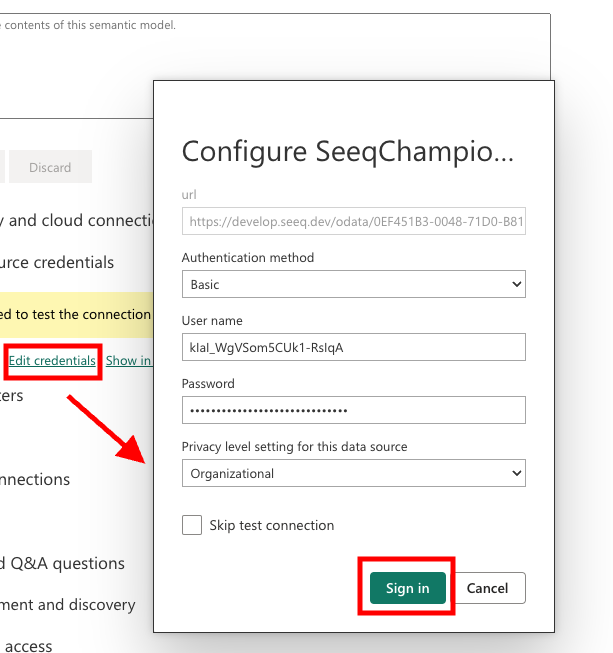Screen dimensions: 613x653
Task: Click the Configure SeeqChampio... dialog title
Action: [346, 152]
